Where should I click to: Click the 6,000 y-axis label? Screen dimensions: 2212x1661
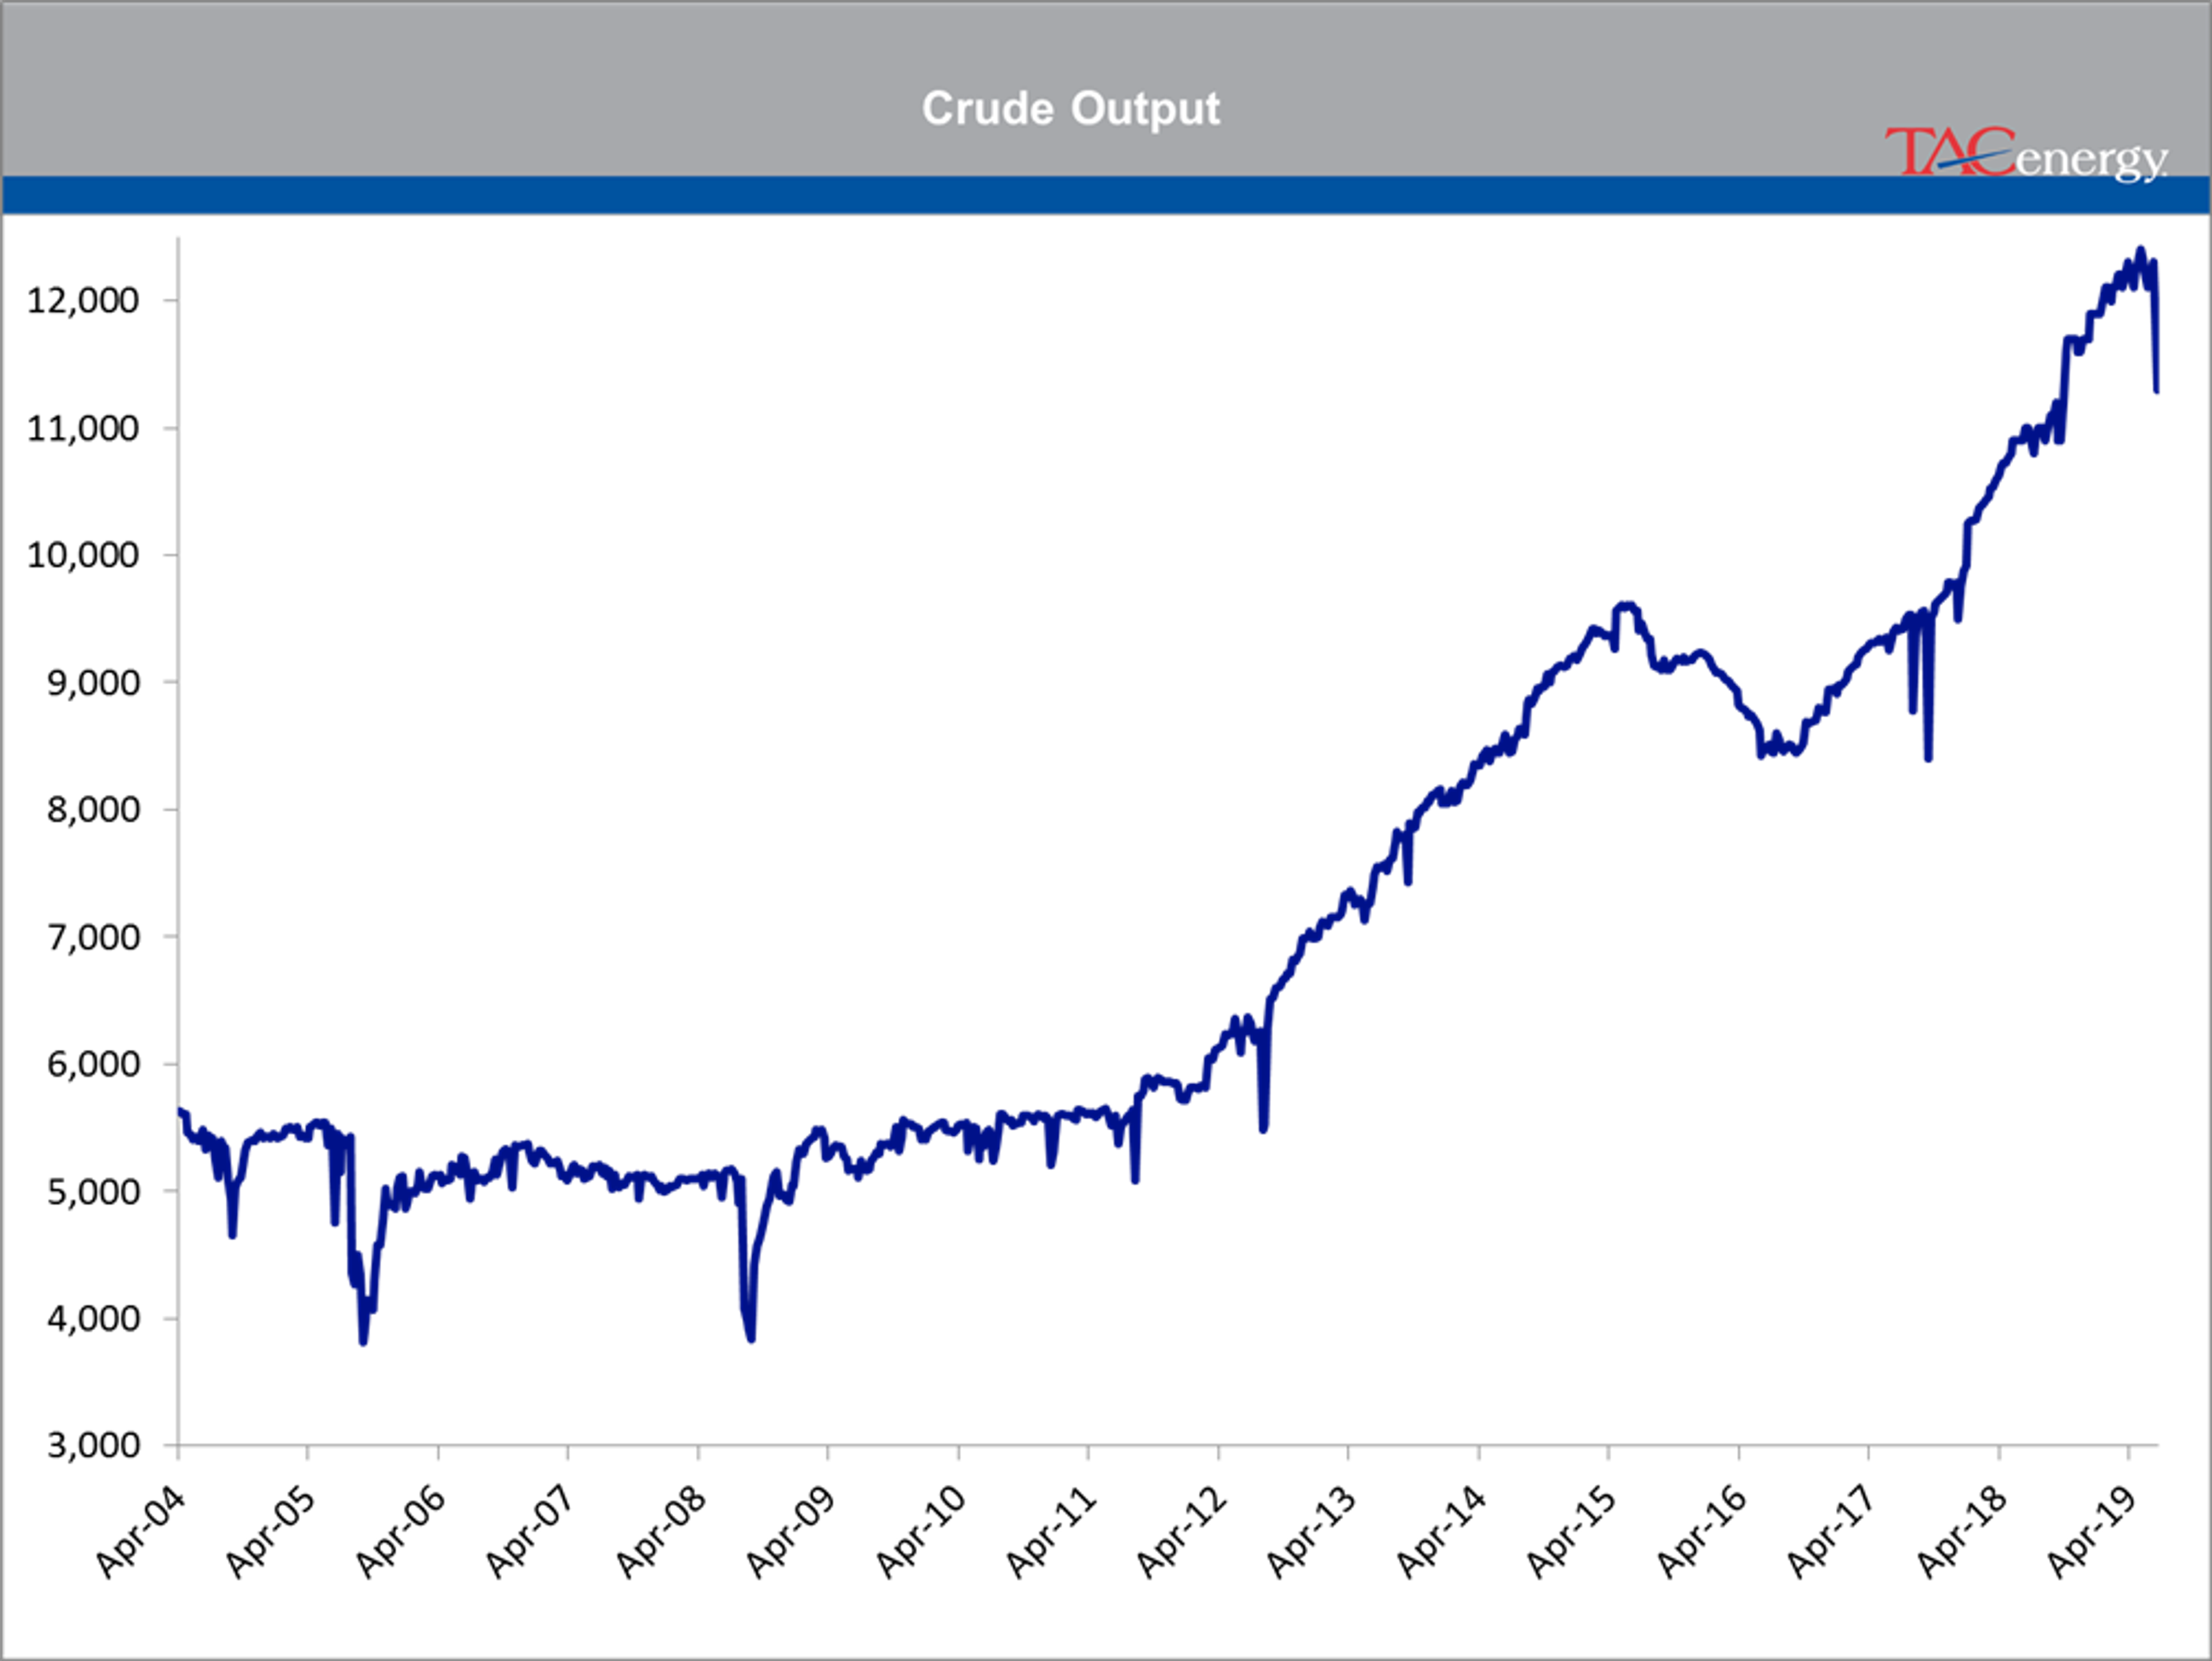tap(93, 1064)
